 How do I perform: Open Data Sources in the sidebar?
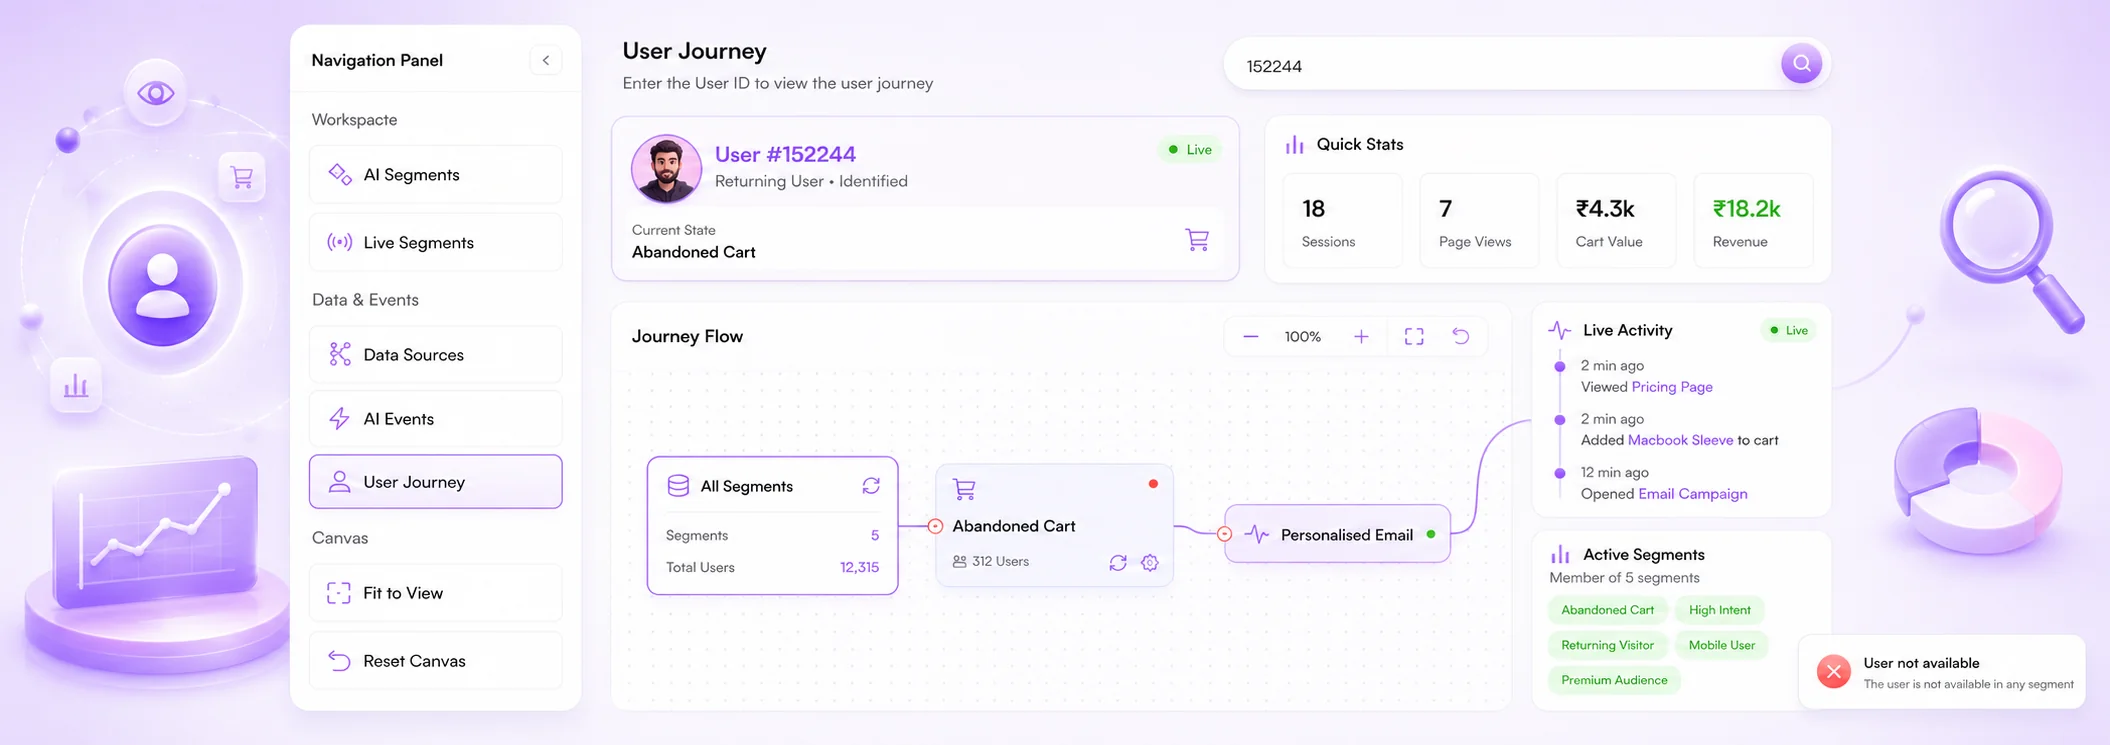436,354
